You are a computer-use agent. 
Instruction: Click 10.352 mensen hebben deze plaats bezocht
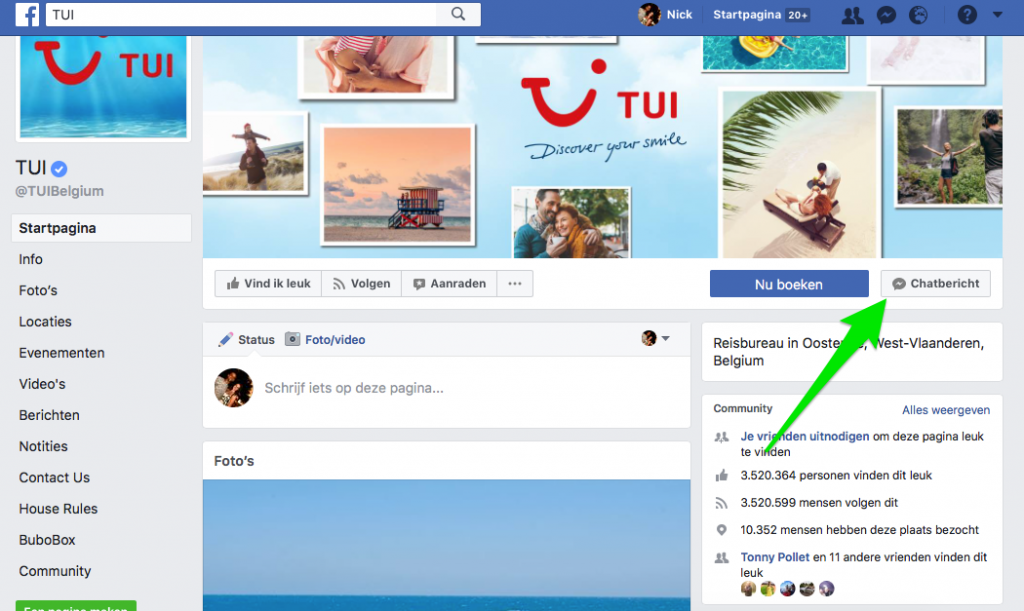coord(859,530)
